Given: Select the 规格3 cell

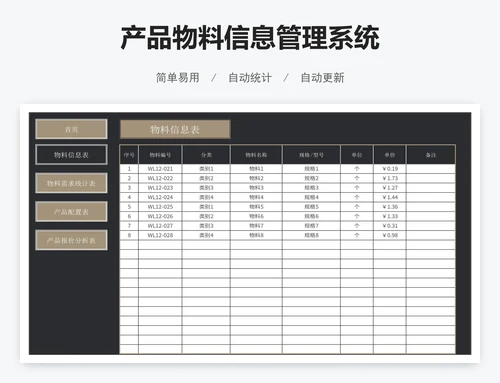Looking at the screenshot, I should (x=311, y=188).
